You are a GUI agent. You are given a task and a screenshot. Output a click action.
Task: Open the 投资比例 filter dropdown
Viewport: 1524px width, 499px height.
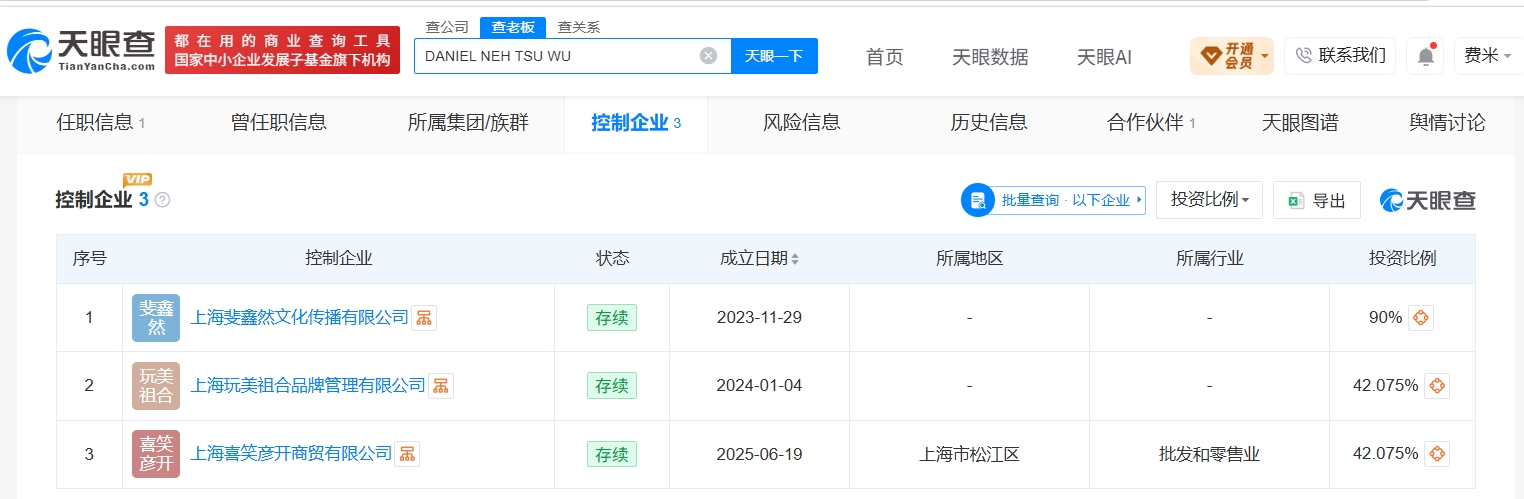(1209, 200)
